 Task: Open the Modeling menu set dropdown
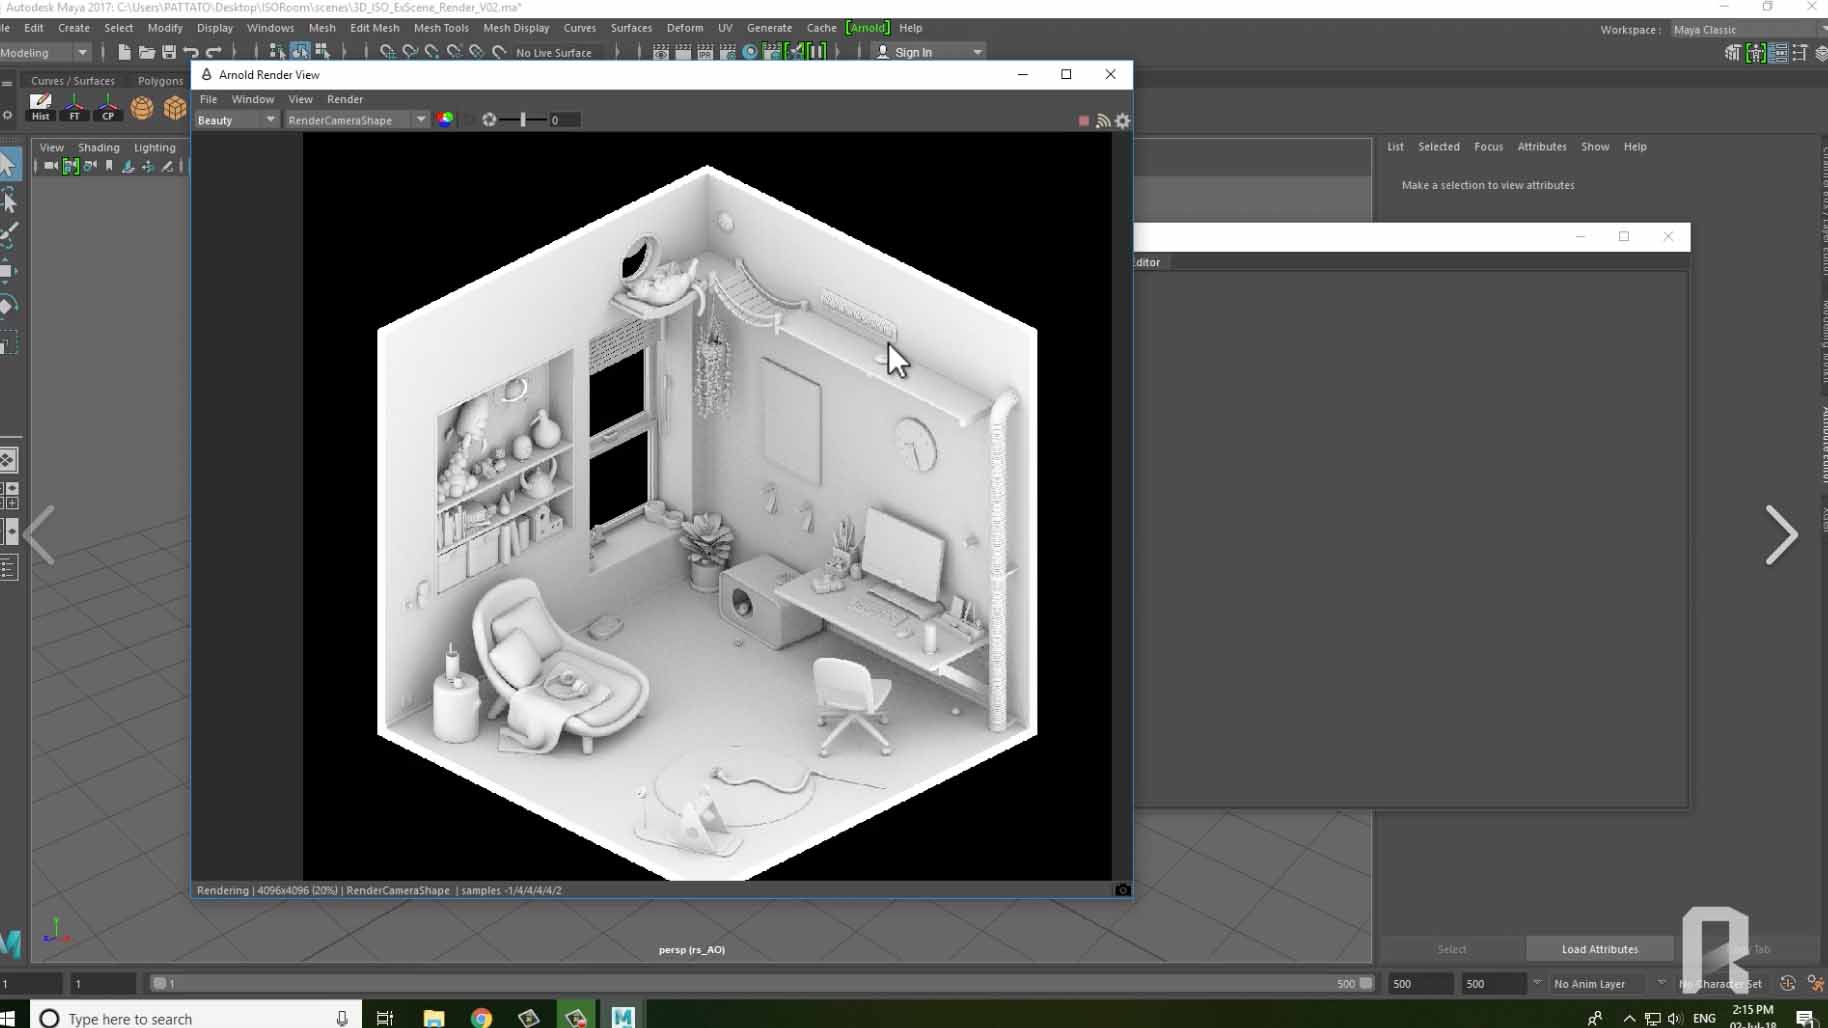coord(45,52)
